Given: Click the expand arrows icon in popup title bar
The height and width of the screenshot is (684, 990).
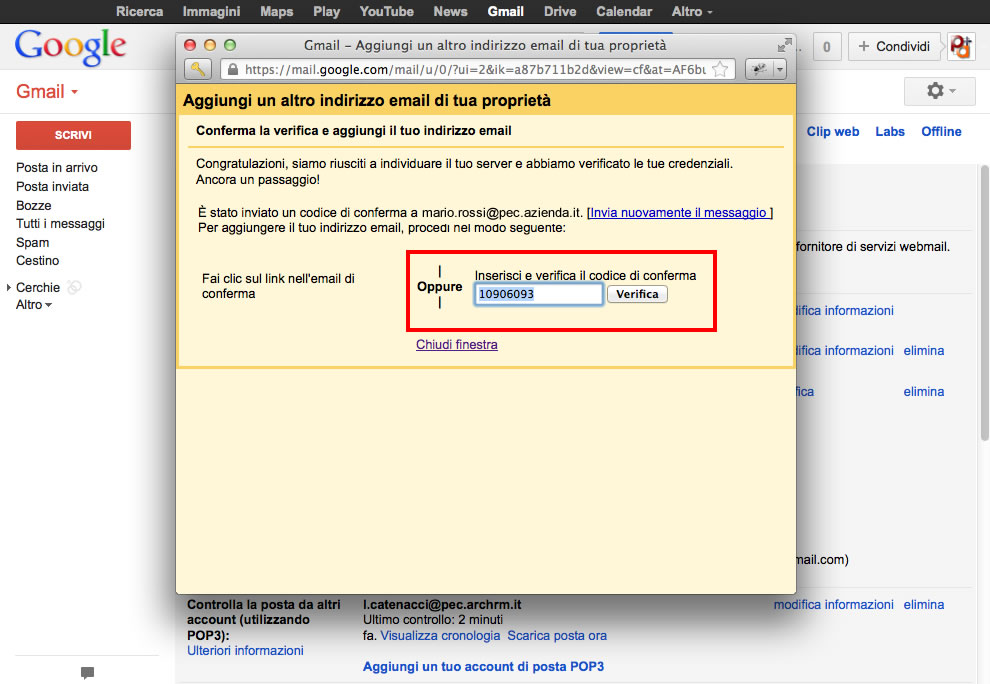Looking at the screenshot, I should coord(784,45).
